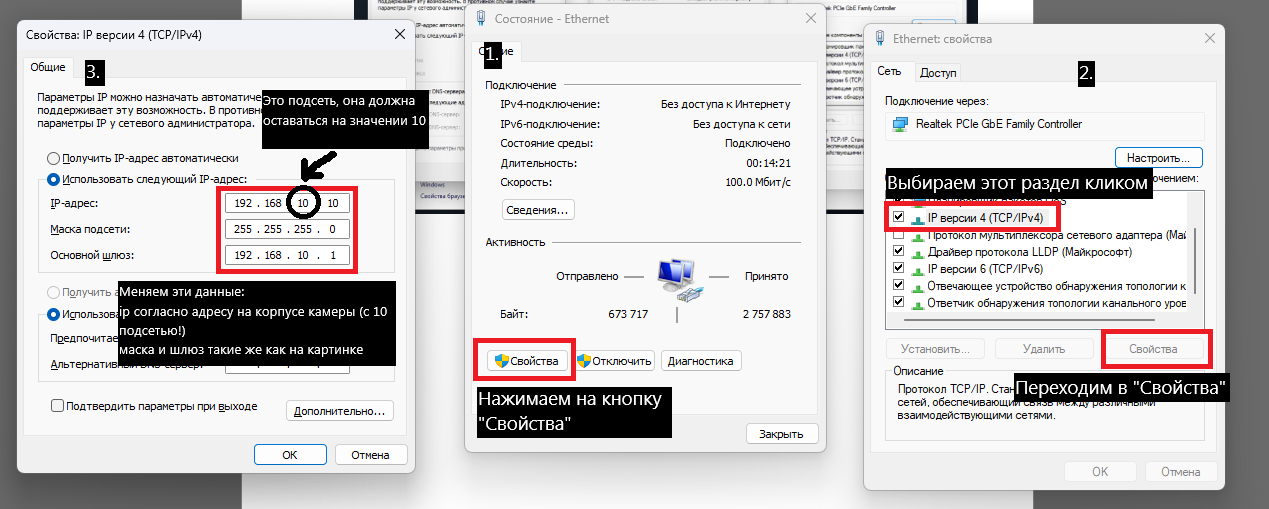Viewport: 1269px width, 509px height.
Task: Click the Маска подсети input field
Action: click(x=288, y=229)
